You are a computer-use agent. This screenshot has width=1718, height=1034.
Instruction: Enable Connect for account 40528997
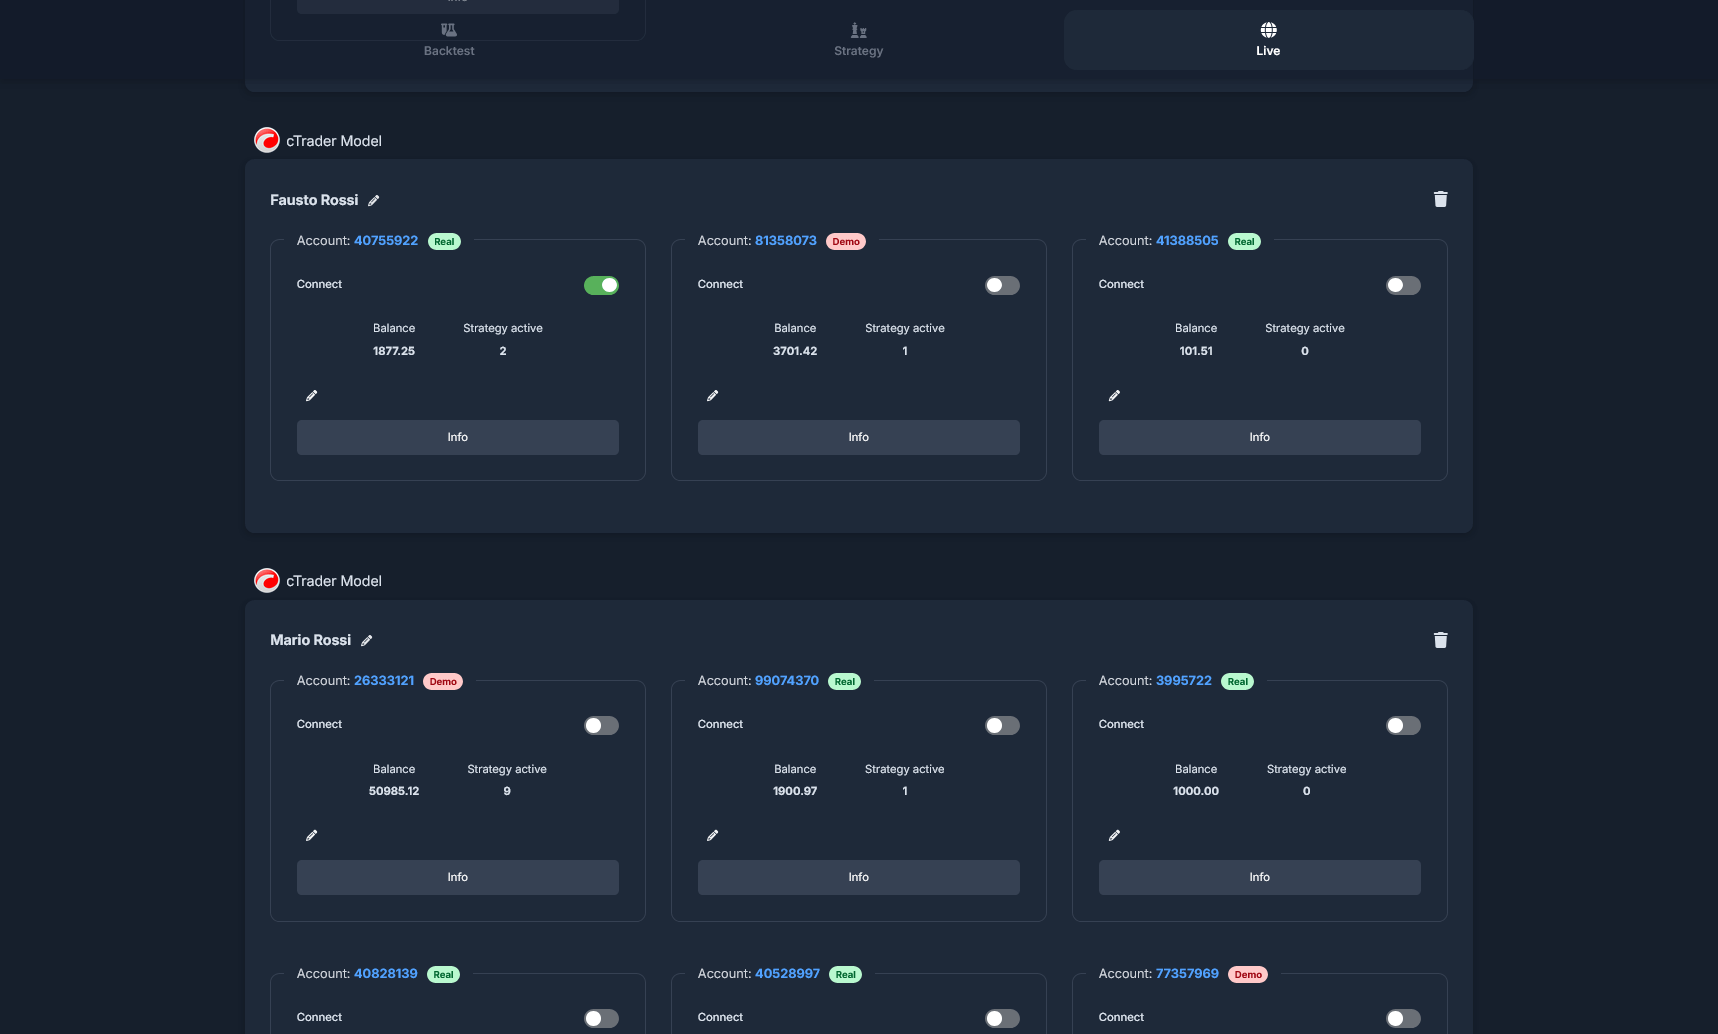pos(1002,1018)
